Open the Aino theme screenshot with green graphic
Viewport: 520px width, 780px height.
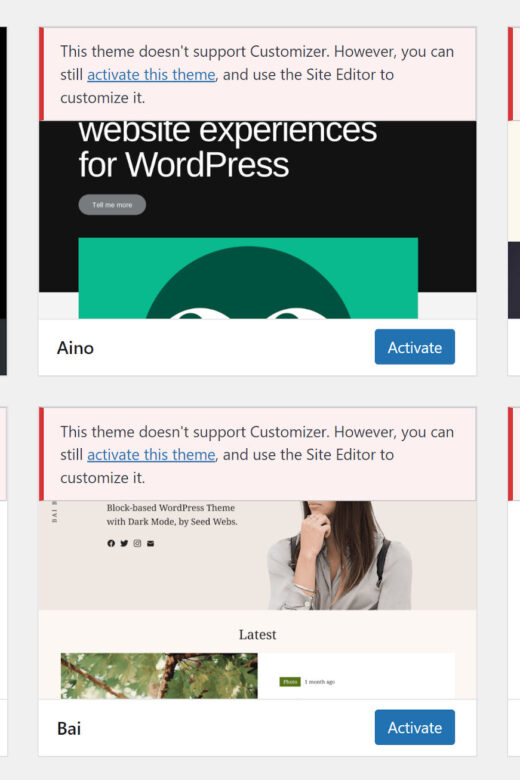pyautogui.click(x=248, y=278)
